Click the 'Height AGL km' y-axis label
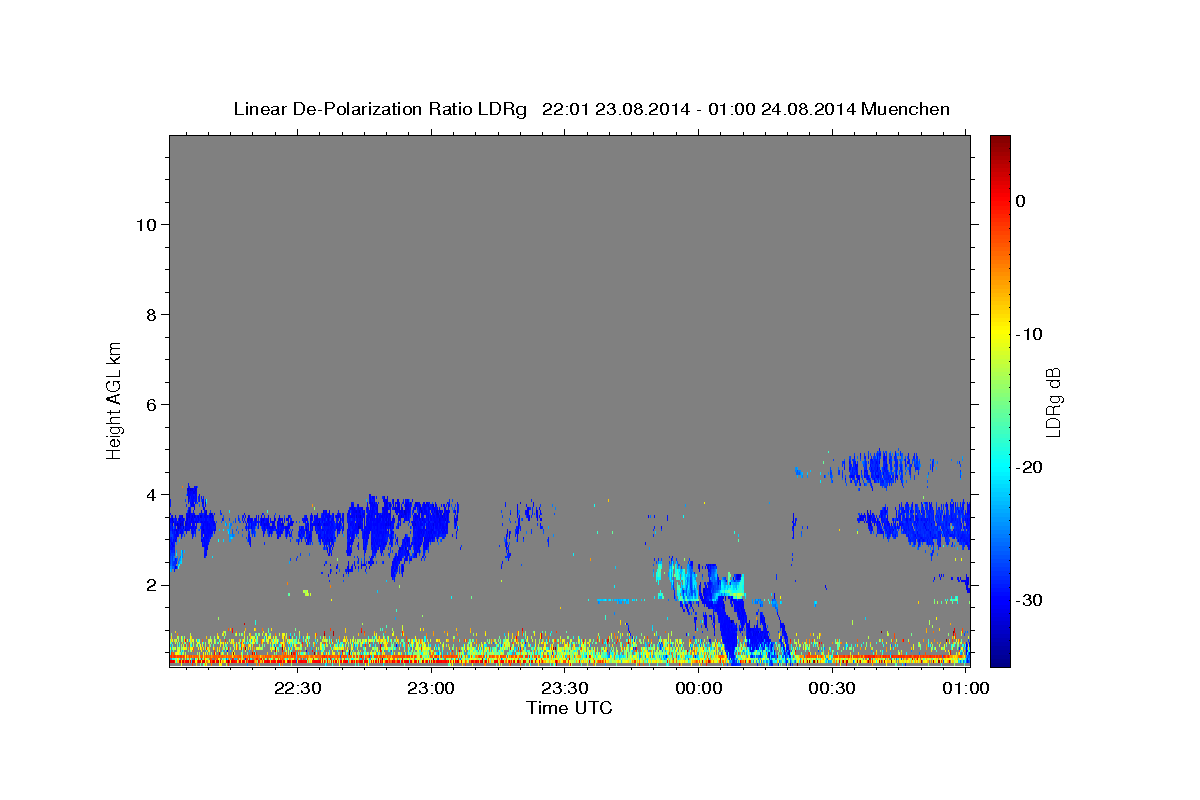Screen dimensions: 1200x800 (x=114, y=400)
